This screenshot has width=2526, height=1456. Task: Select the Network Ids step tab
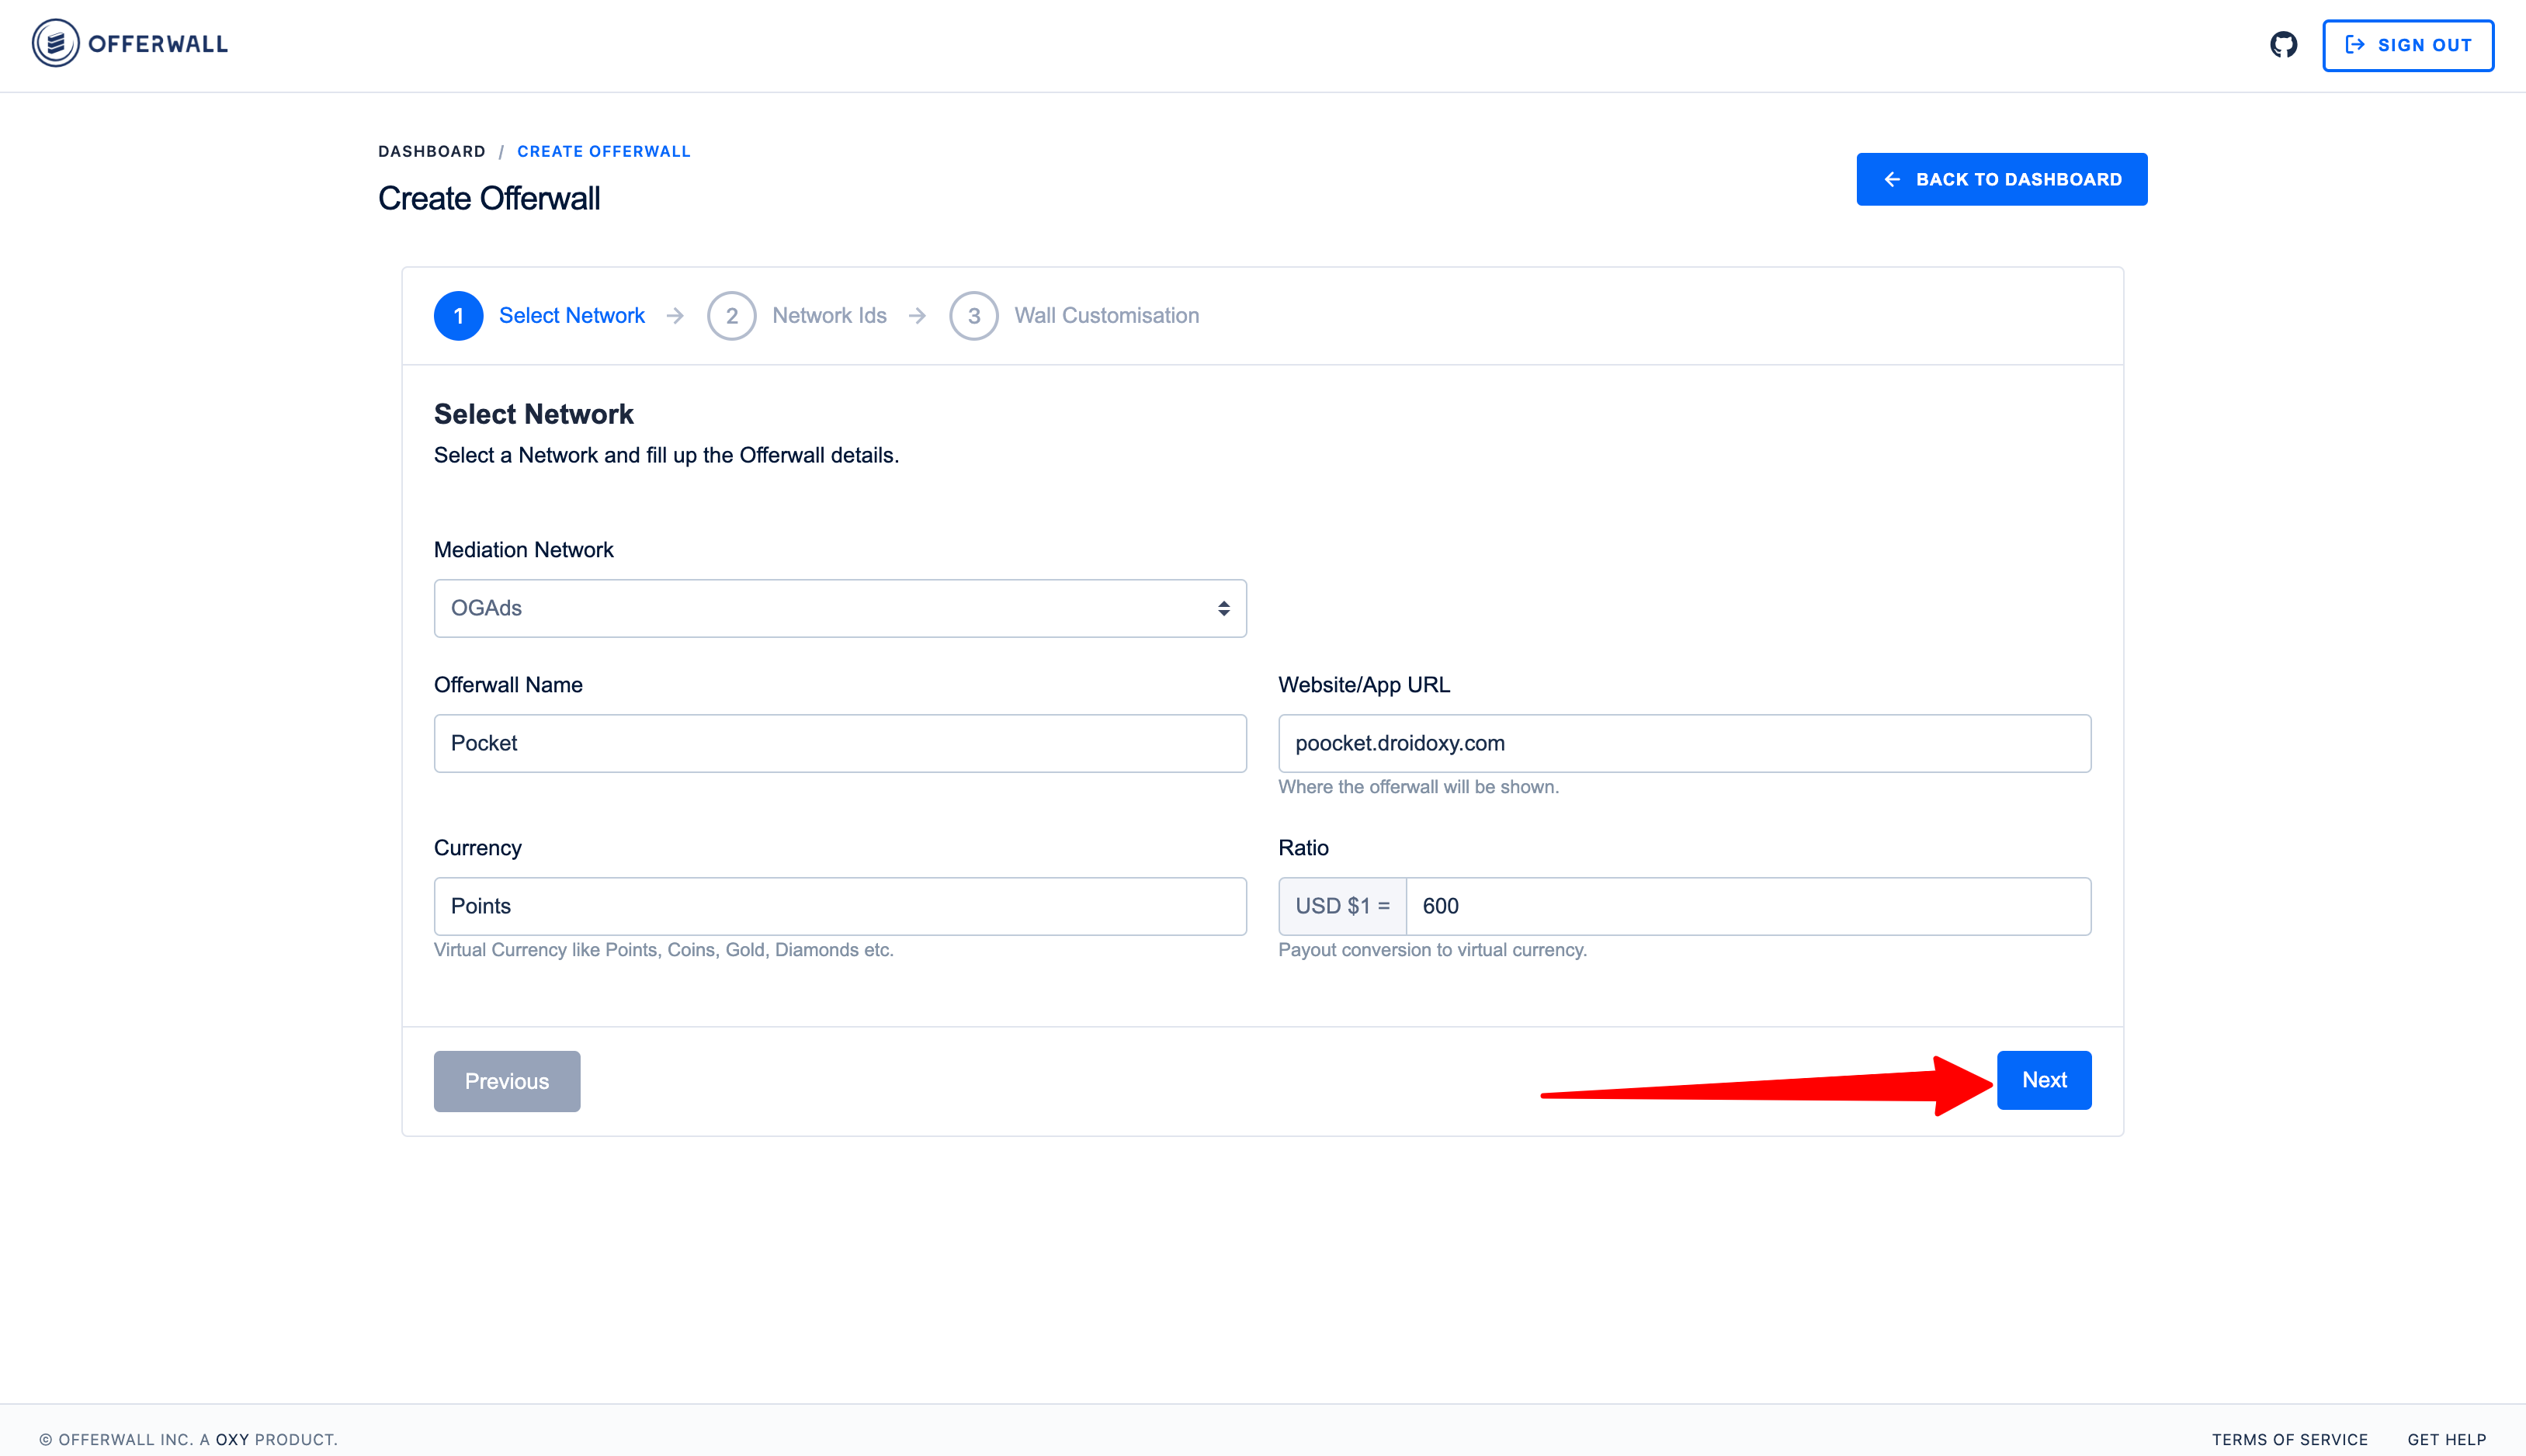828,316
